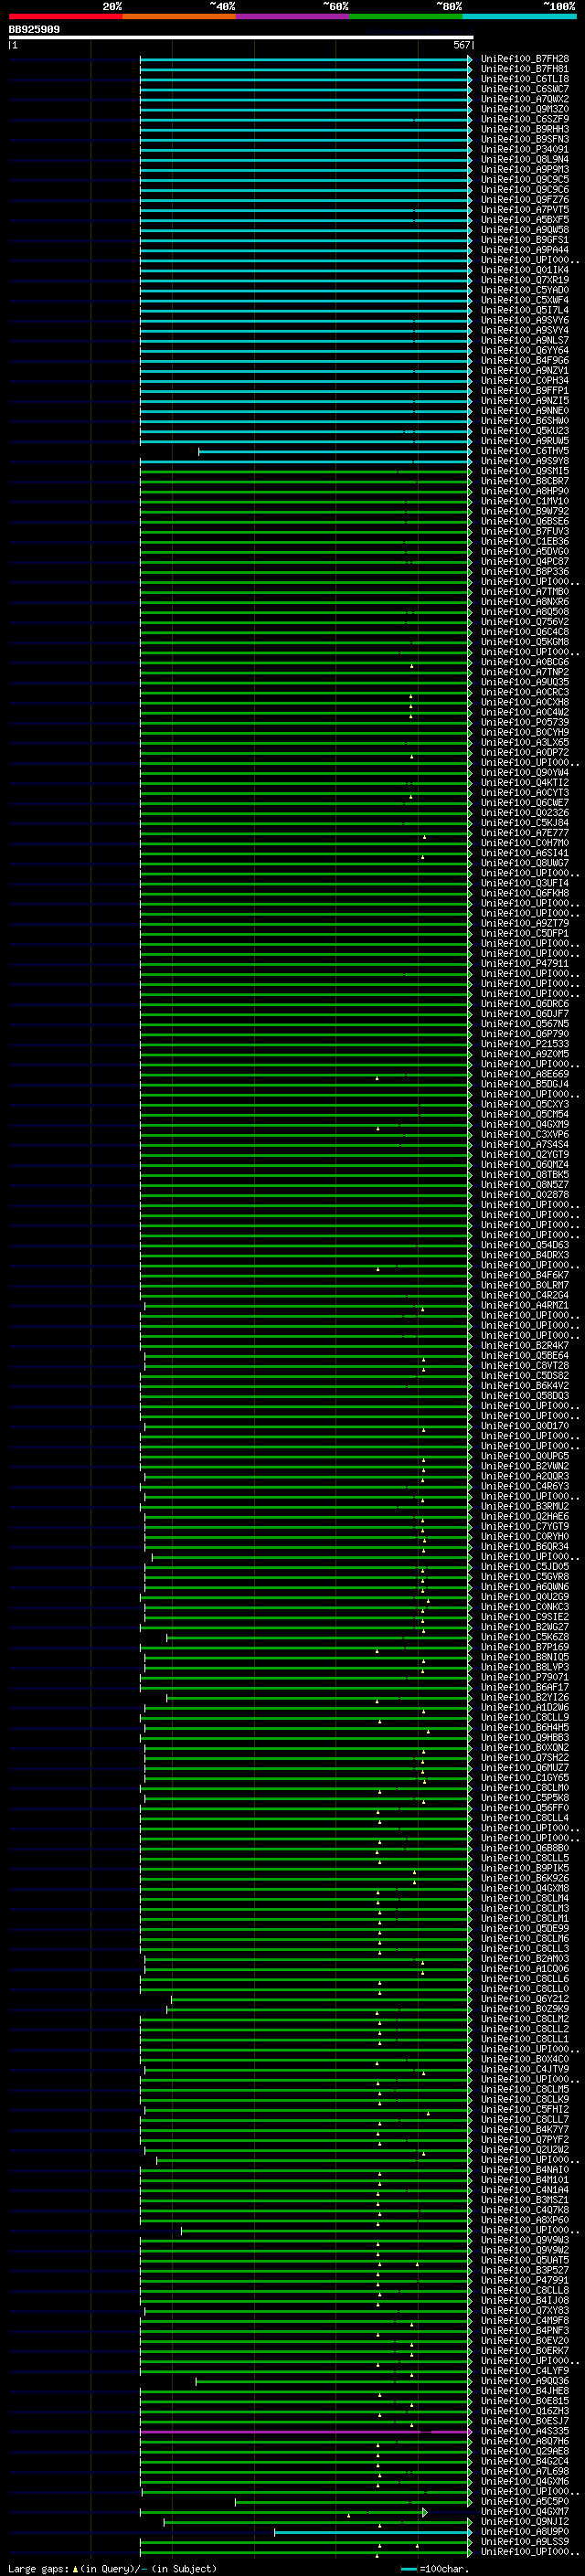Open hit UniRef100_B7FH81
This screenshot has width=585, height=2576.
[x=524, y=69]
